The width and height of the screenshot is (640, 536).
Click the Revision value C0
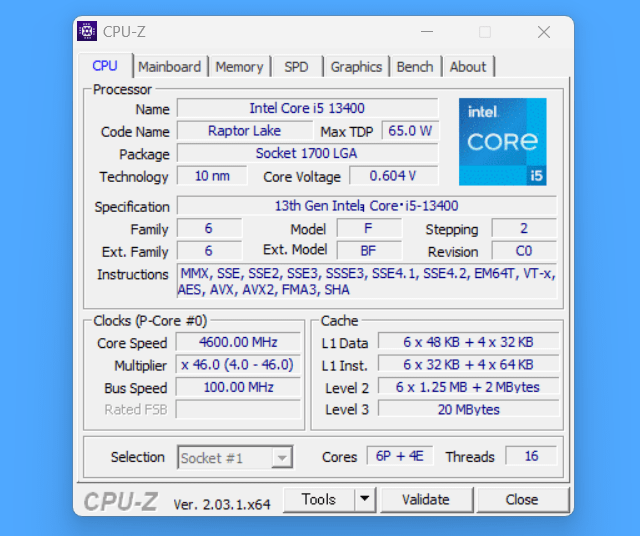tap(524, 251)
